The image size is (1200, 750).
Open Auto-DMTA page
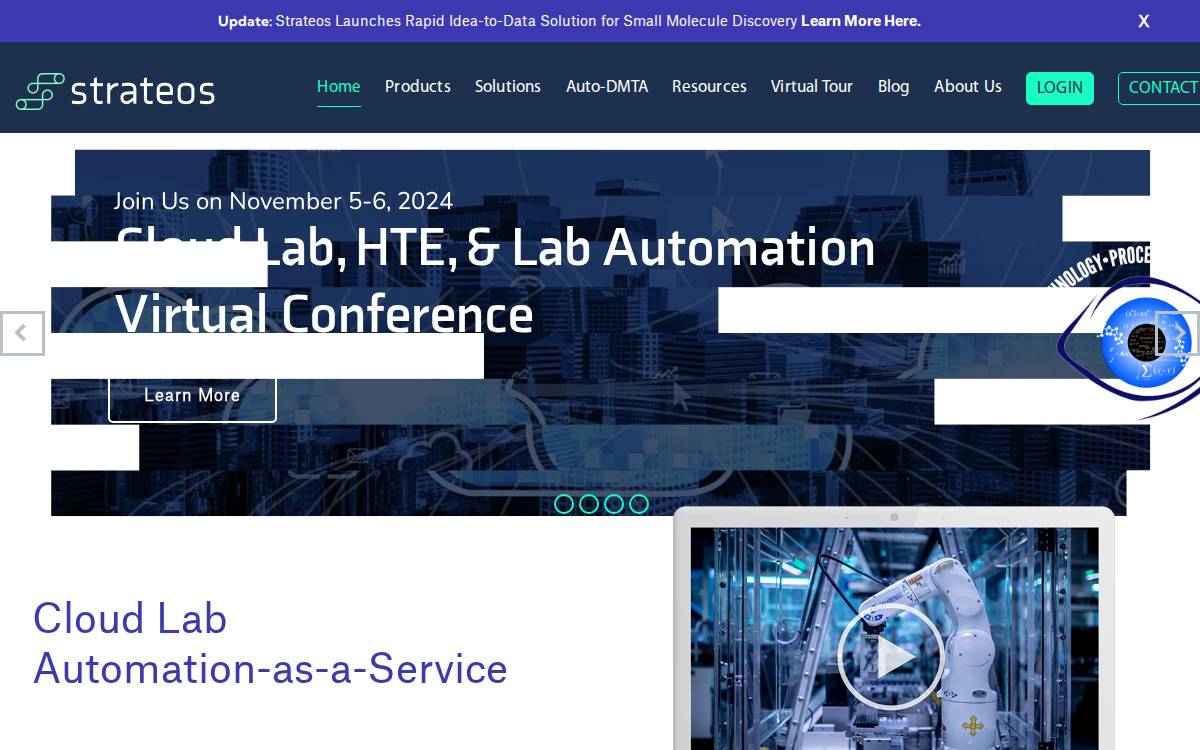click(x=607, y=87)
